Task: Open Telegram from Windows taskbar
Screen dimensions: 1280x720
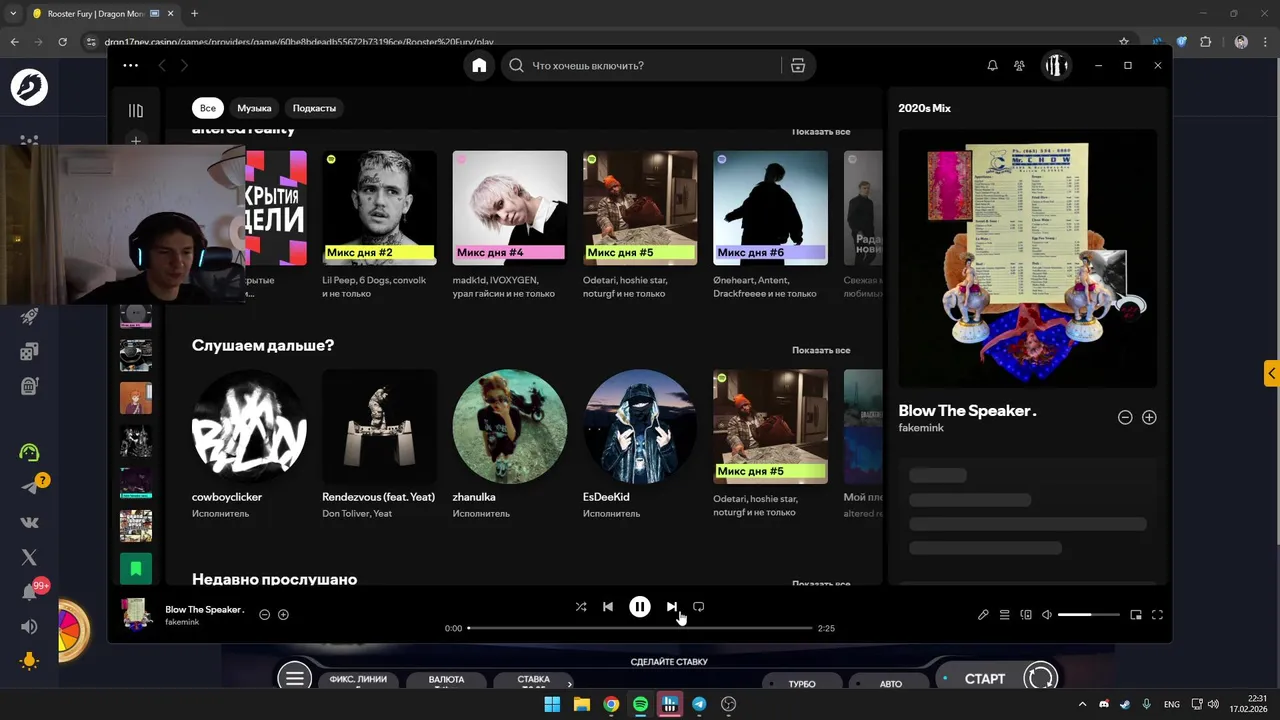Action: tap(699, 704)
